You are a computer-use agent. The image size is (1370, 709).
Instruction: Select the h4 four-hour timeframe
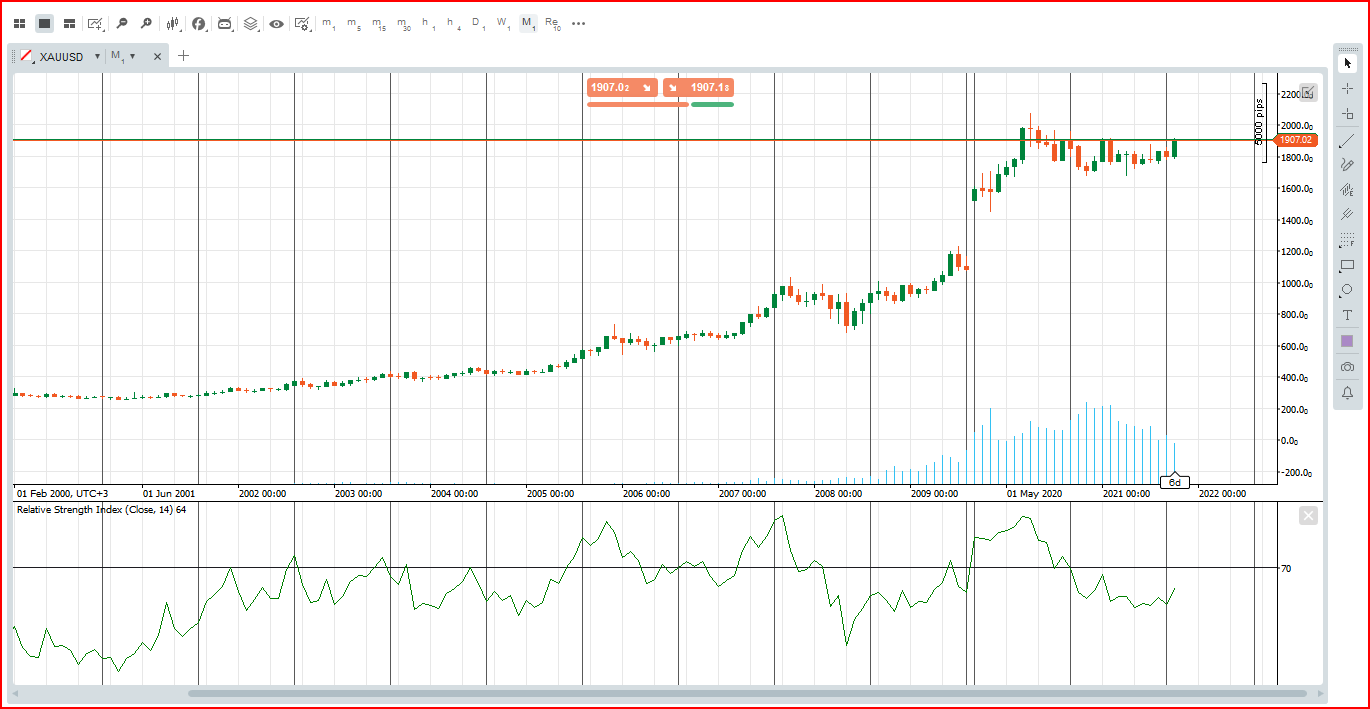[453, 23]
